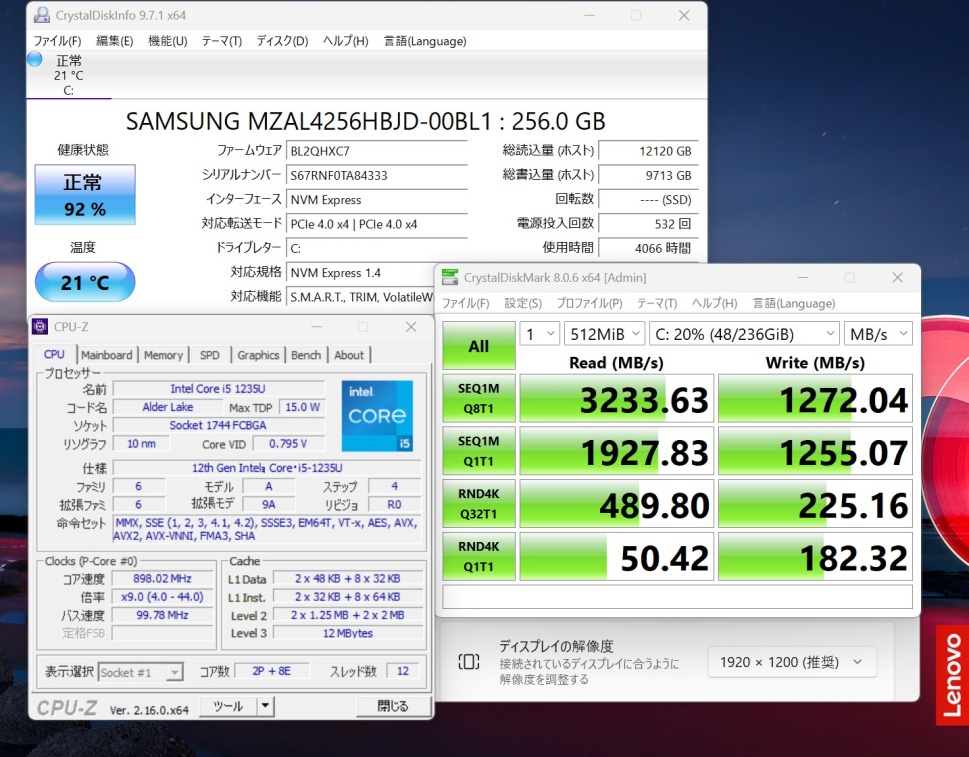Screen dimensions: 969x757
Task: Expand the ツール button dropdown arrow
Action: 265,706
